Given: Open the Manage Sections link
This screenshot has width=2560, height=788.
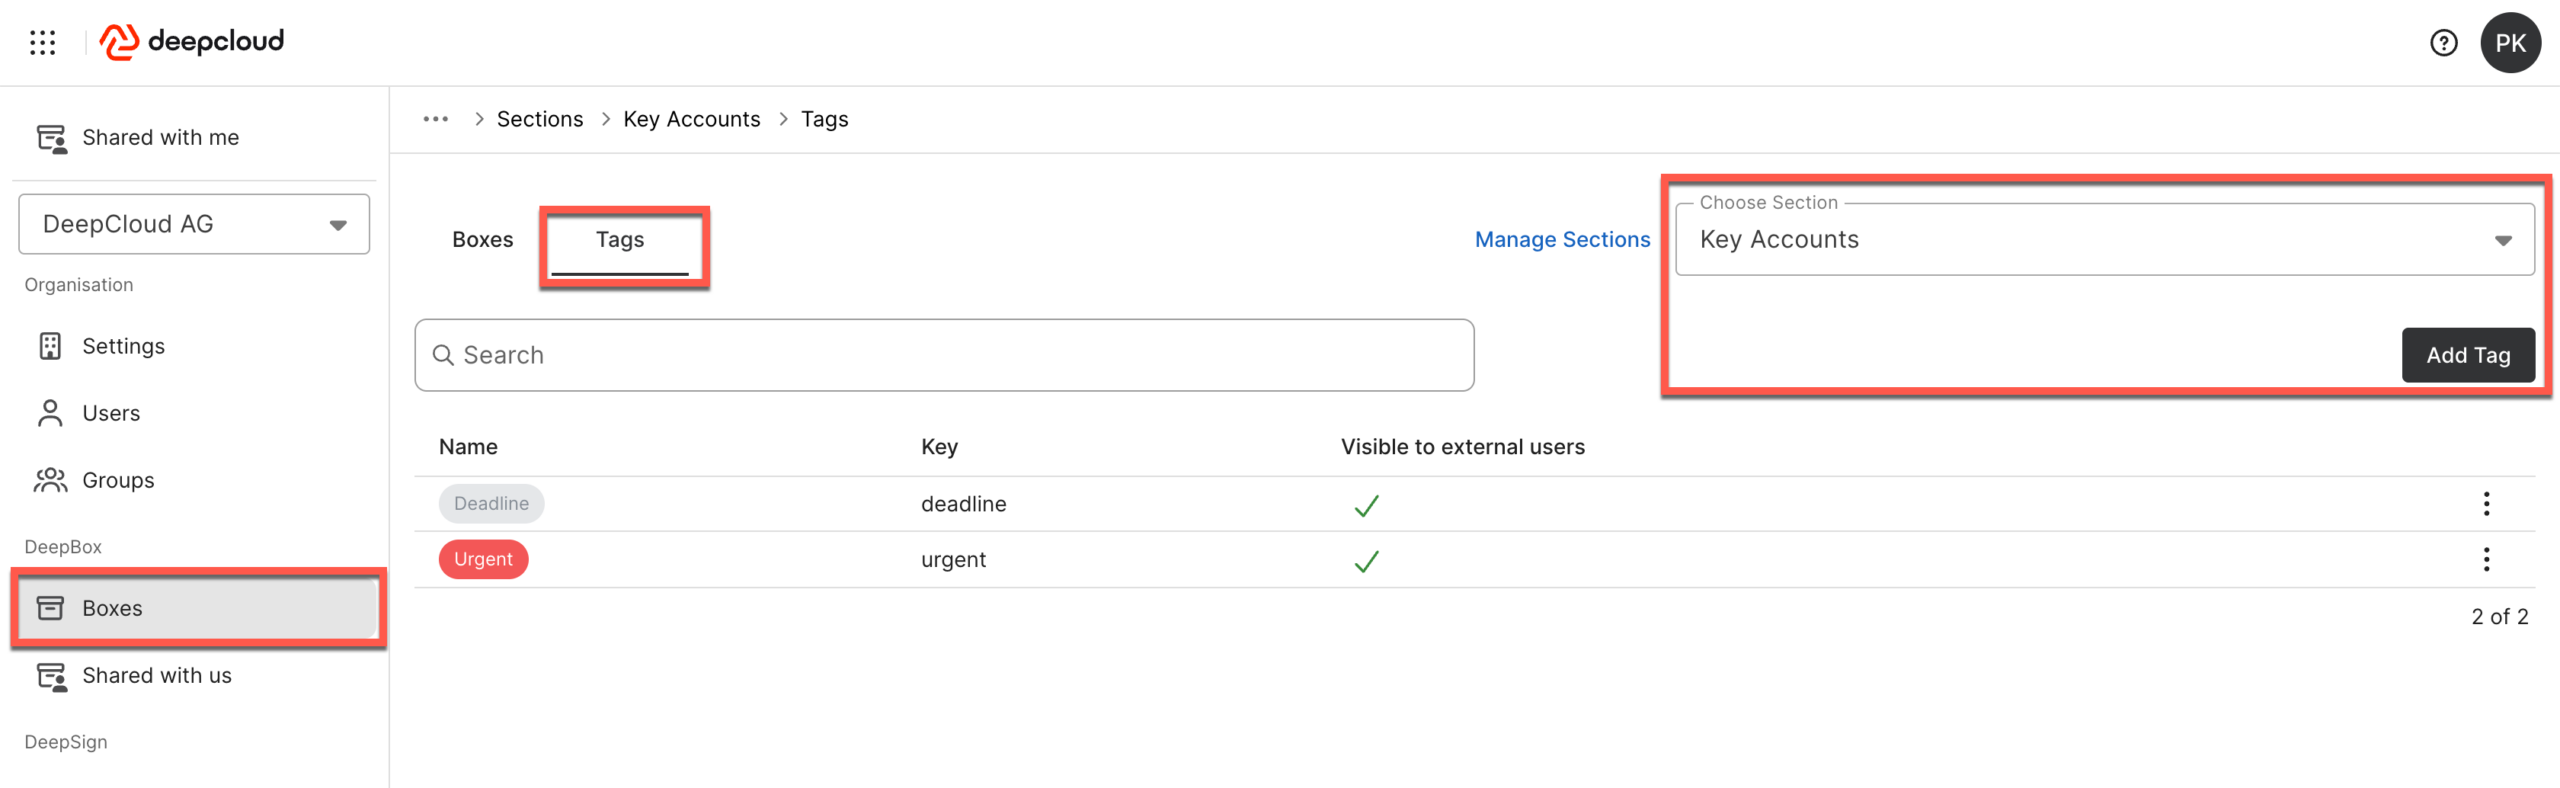Looking at the screenshot, I should 1562,240.
